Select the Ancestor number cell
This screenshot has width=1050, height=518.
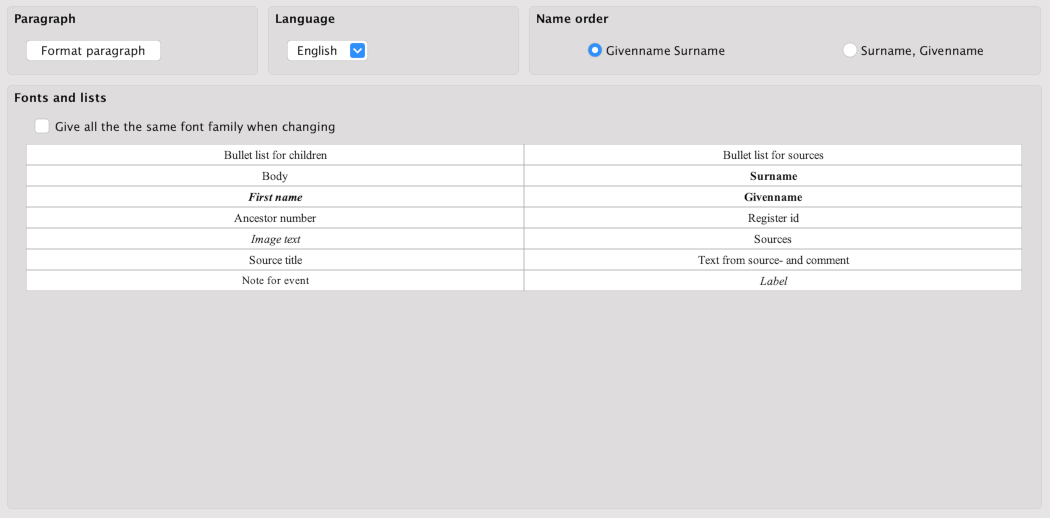tap(275, 218)
